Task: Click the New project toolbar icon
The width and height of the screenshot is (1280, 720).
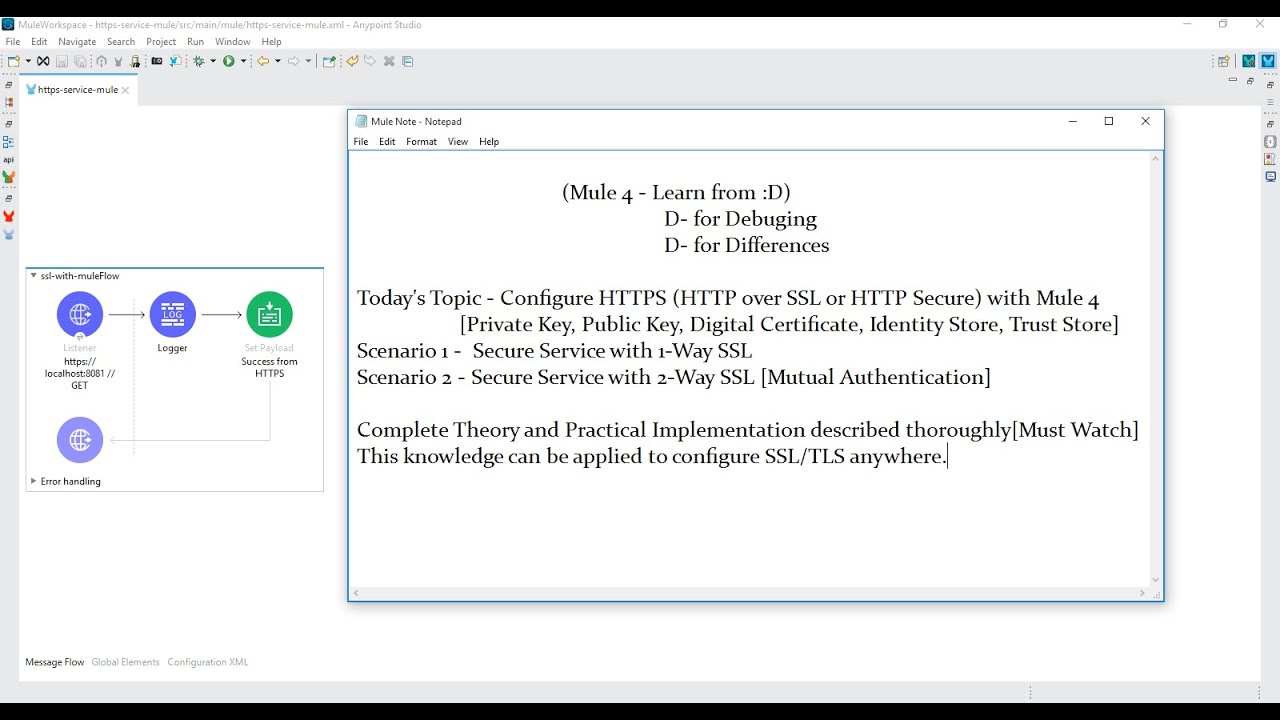Action: point(14,61)
